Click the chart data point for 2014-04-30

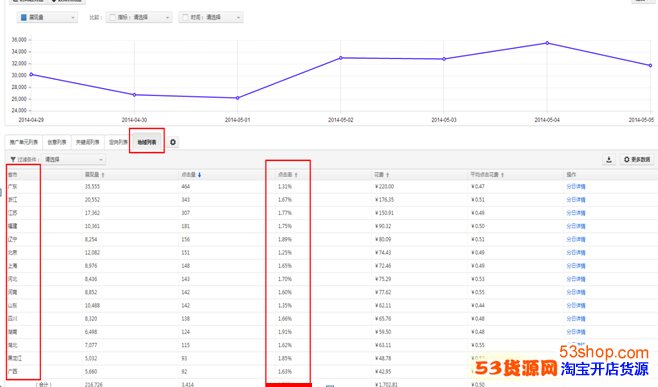coord(134,95)
